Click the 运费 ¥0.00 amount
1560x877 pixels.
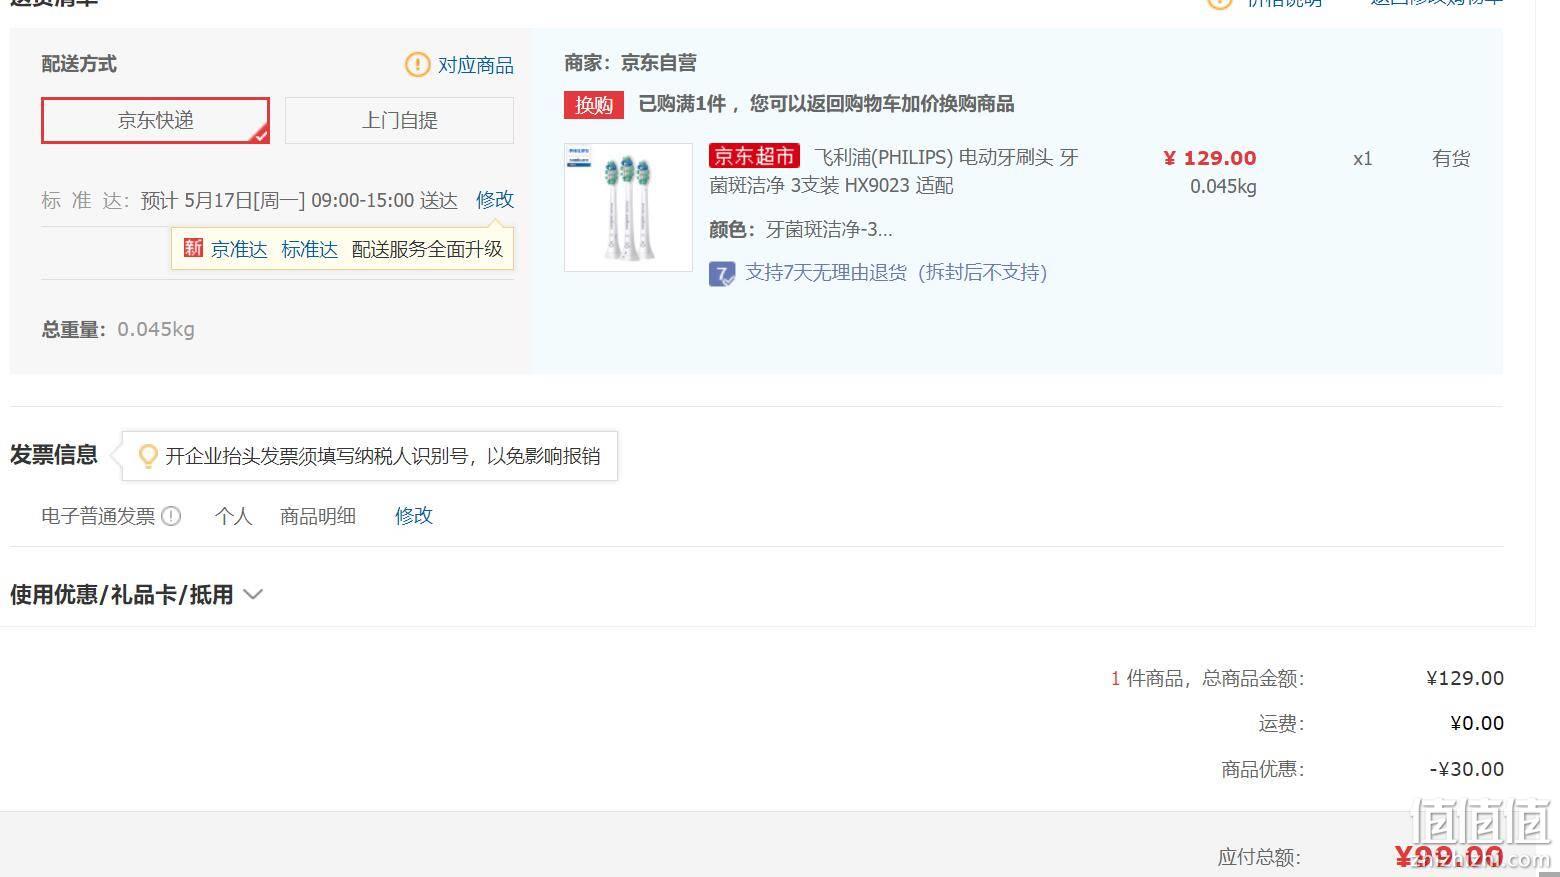point(1477,723)
